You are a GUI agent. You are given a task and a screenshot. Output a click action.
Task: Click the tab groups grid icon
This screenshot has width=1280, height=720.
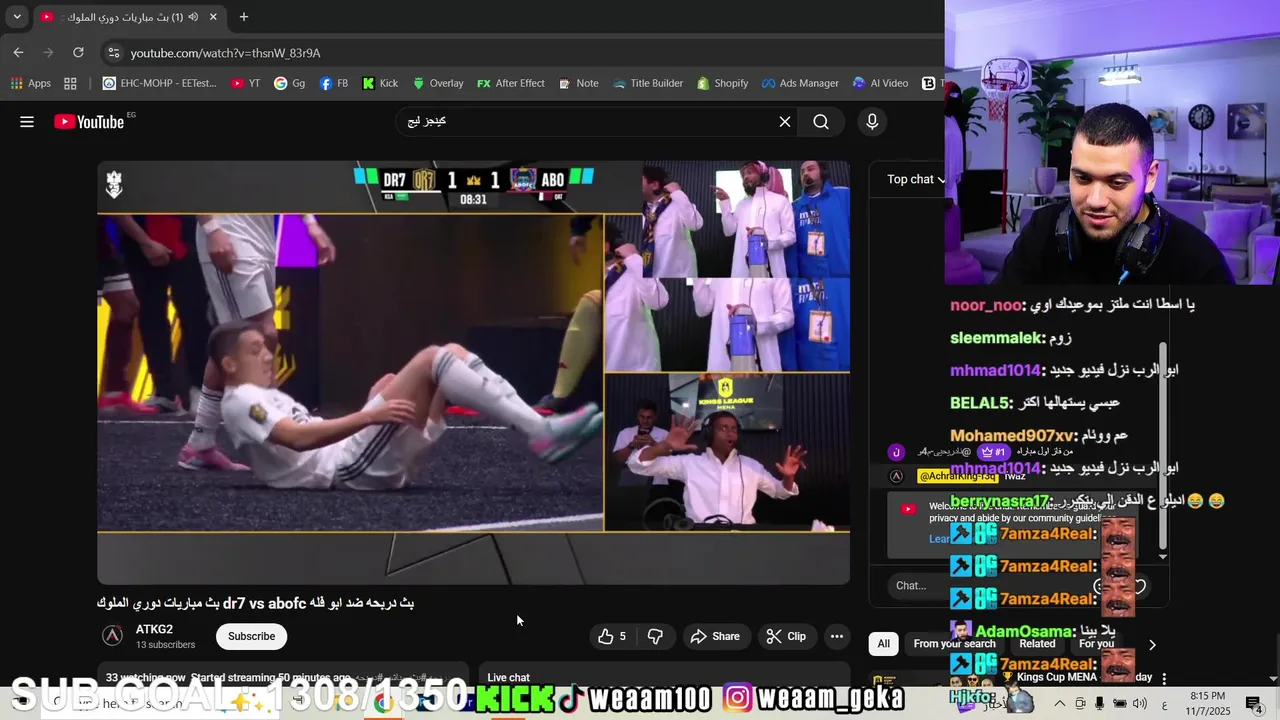70,83
